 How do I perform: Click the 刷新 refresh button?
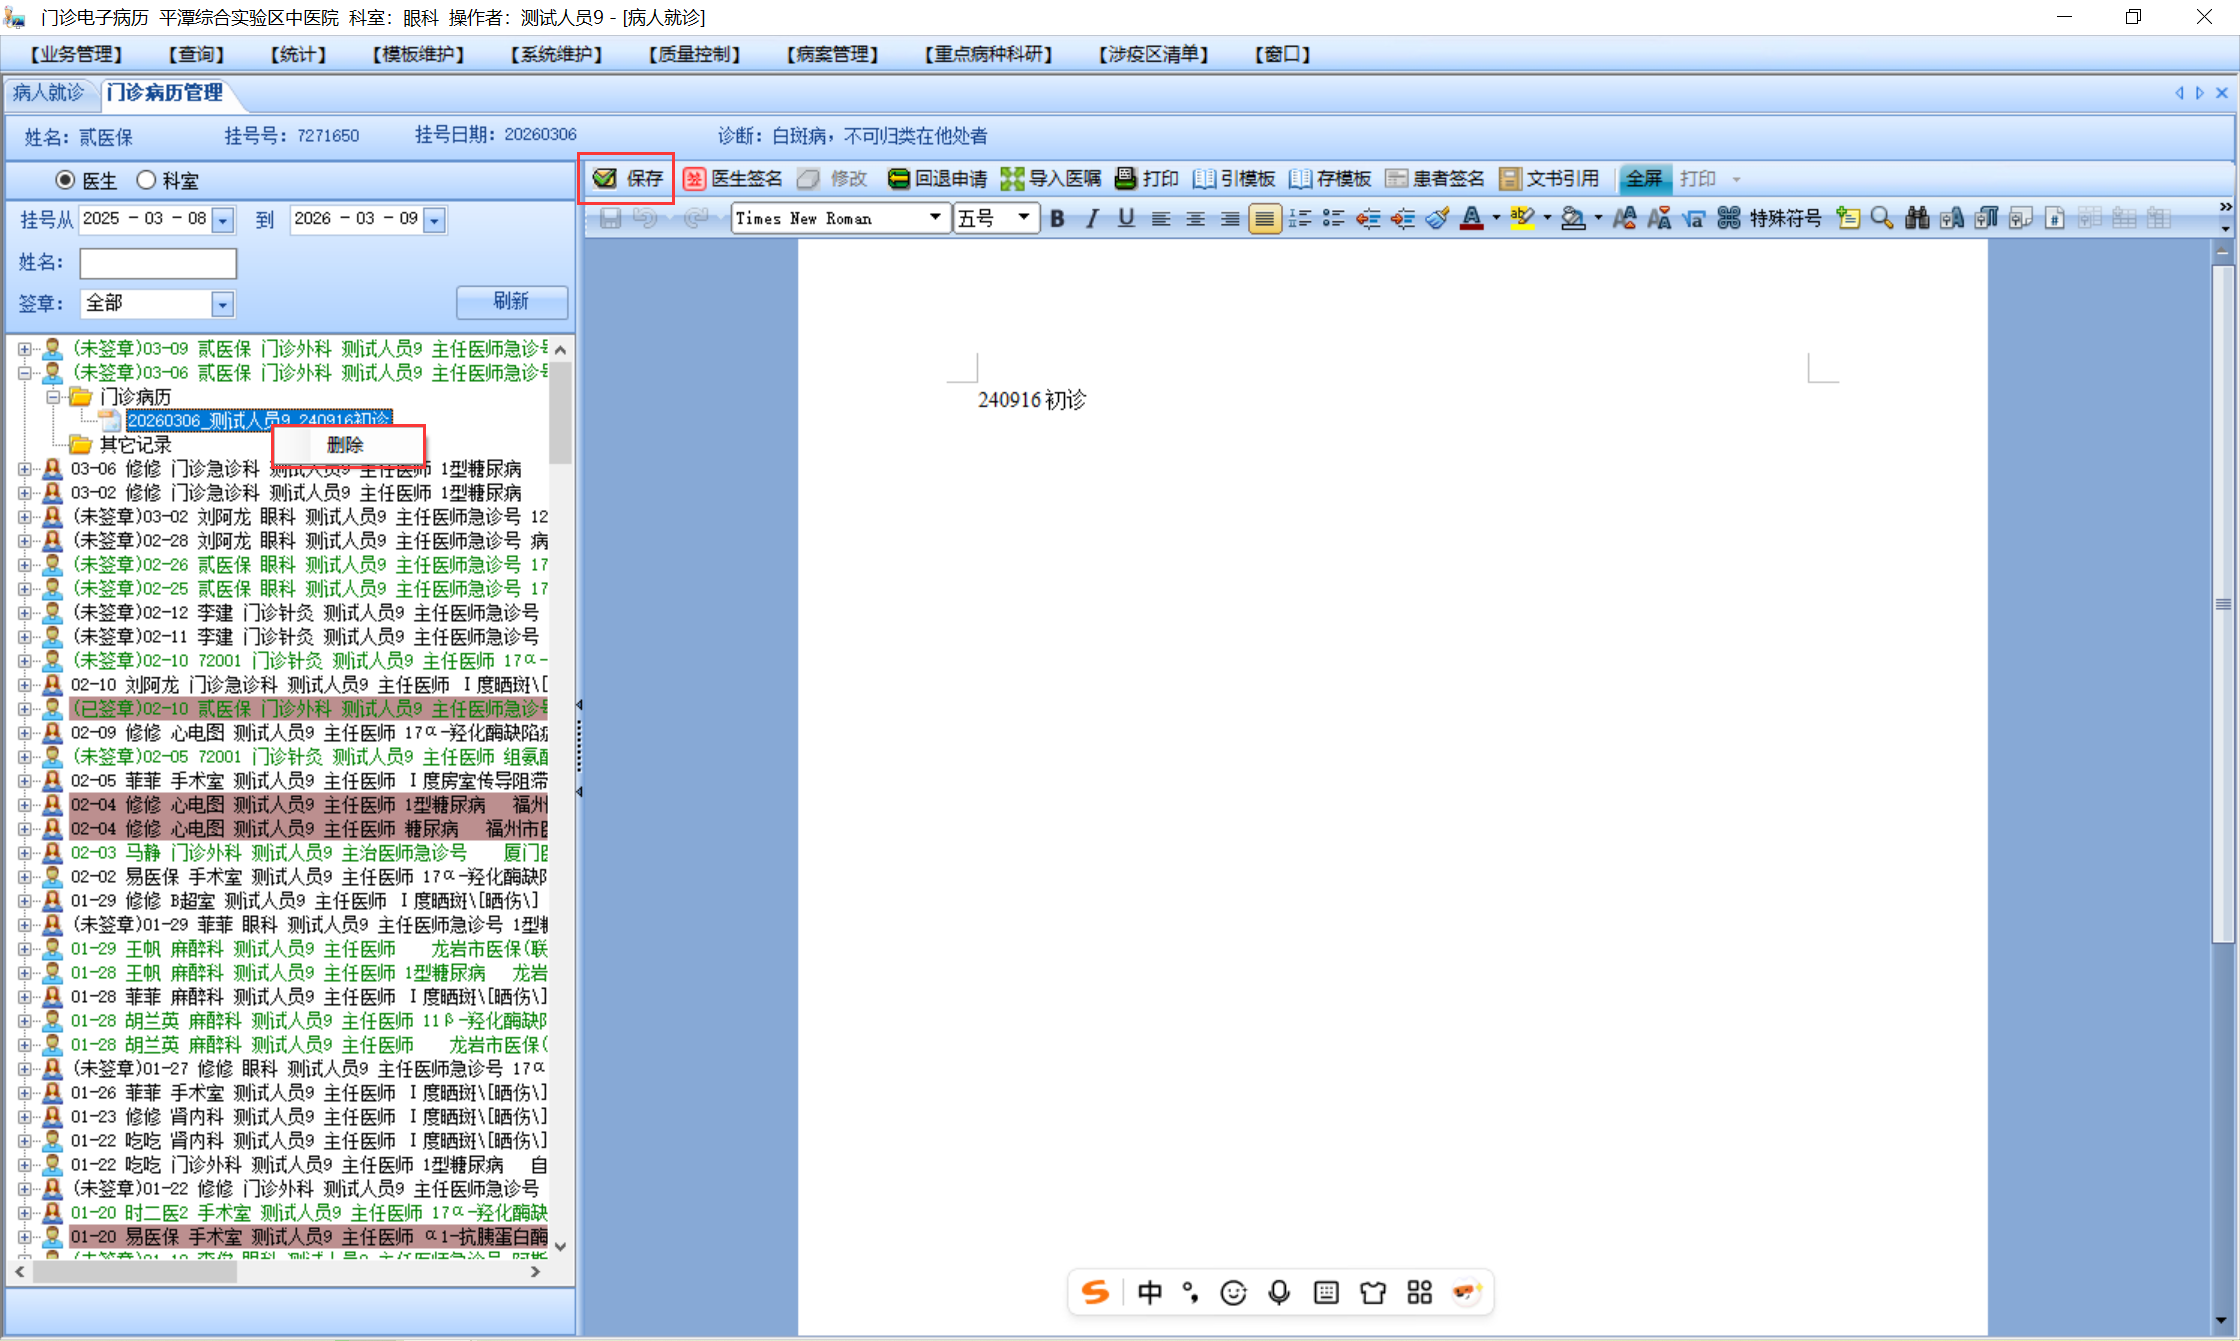(x=511, y=301)
